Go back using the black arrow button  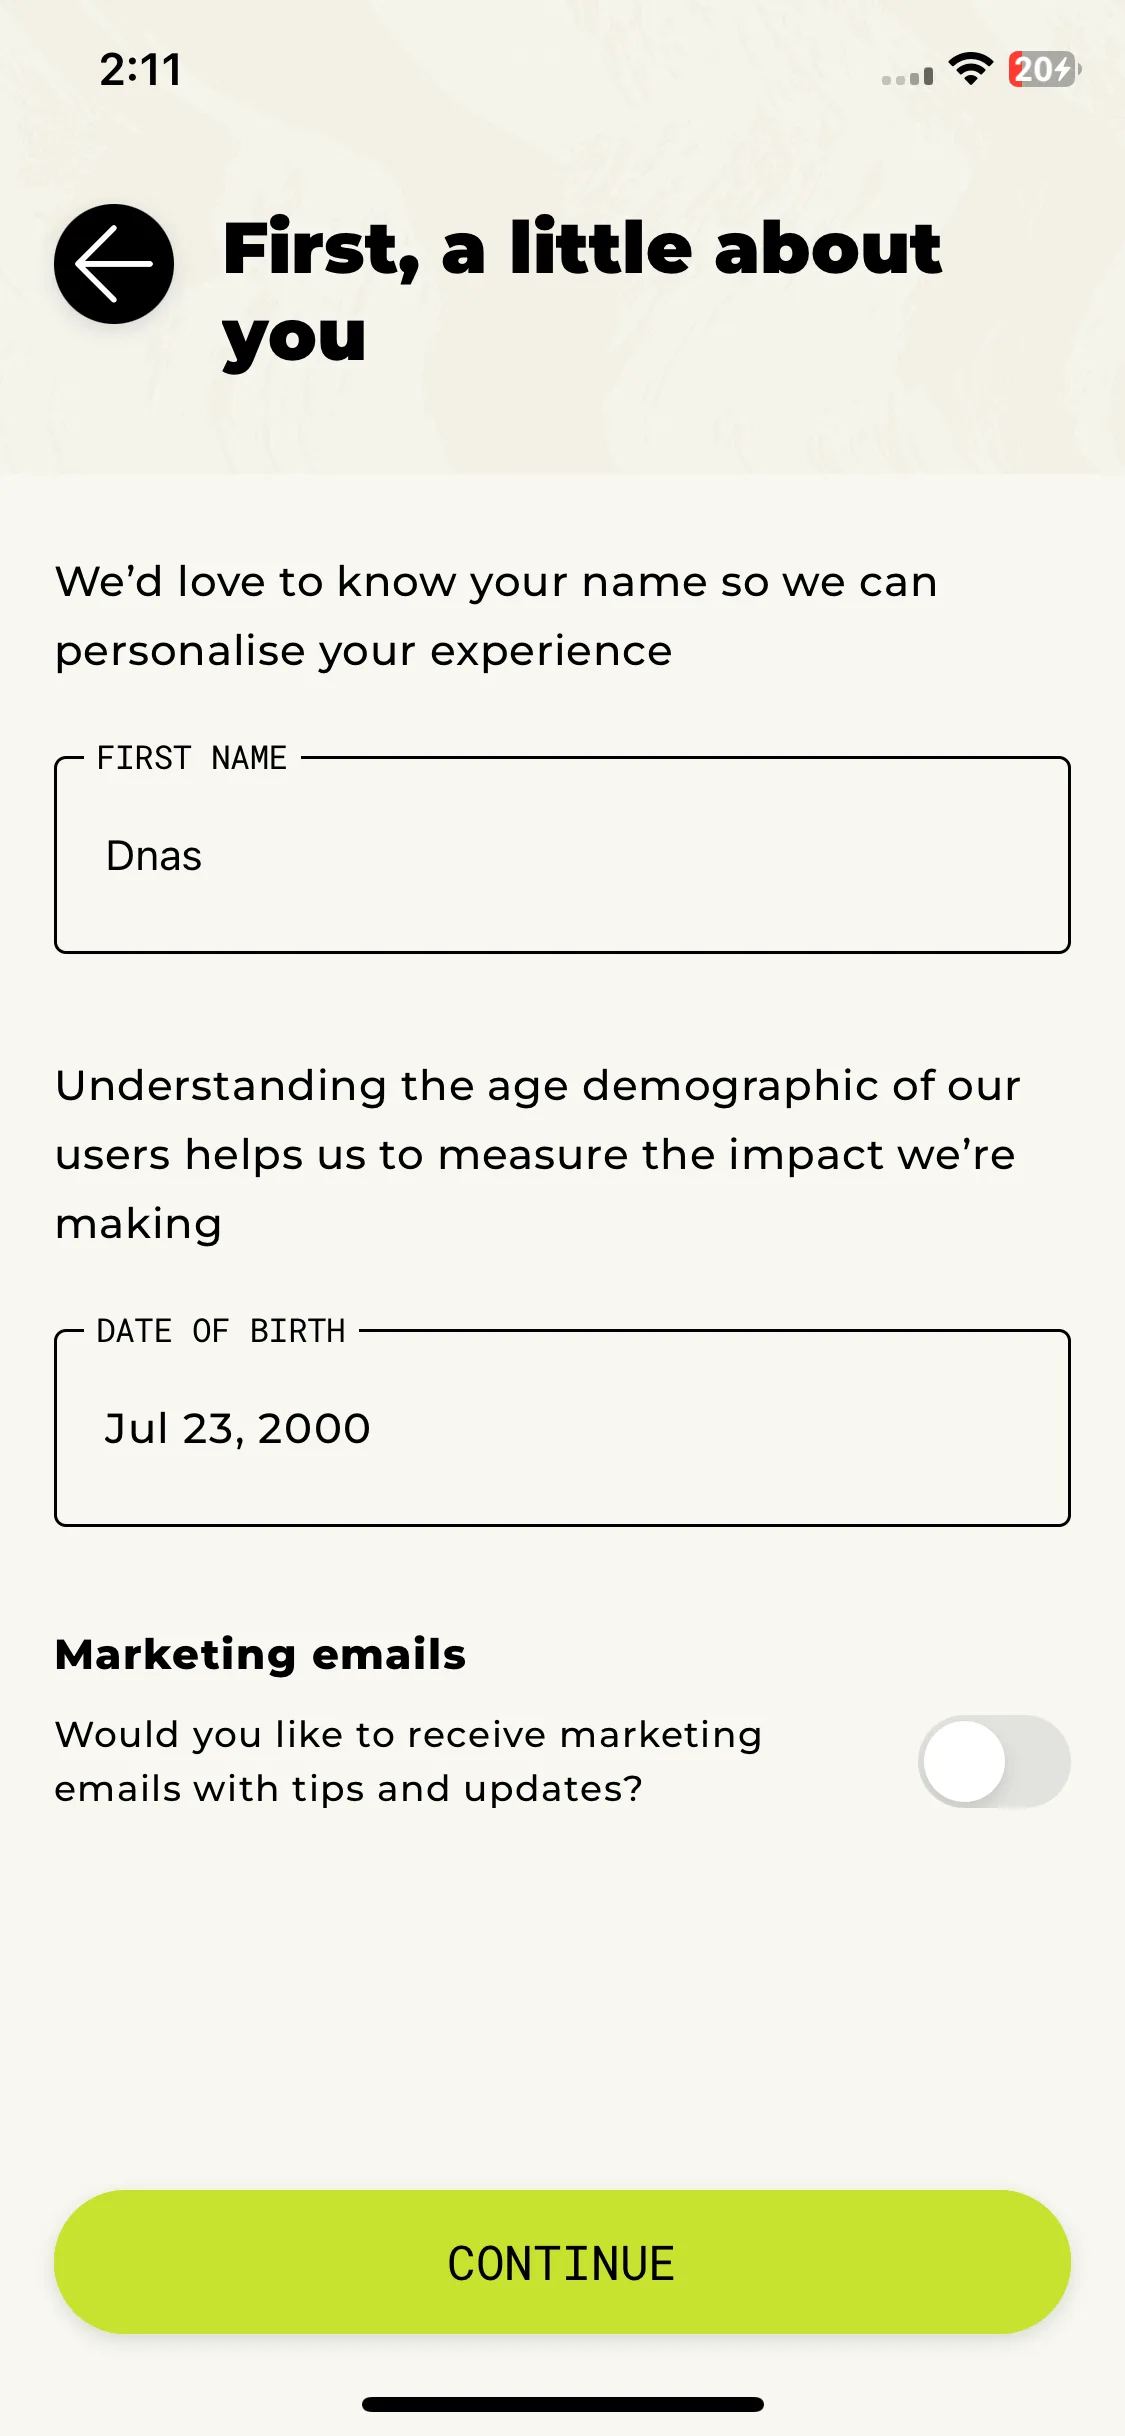click(x=114, y=264)
